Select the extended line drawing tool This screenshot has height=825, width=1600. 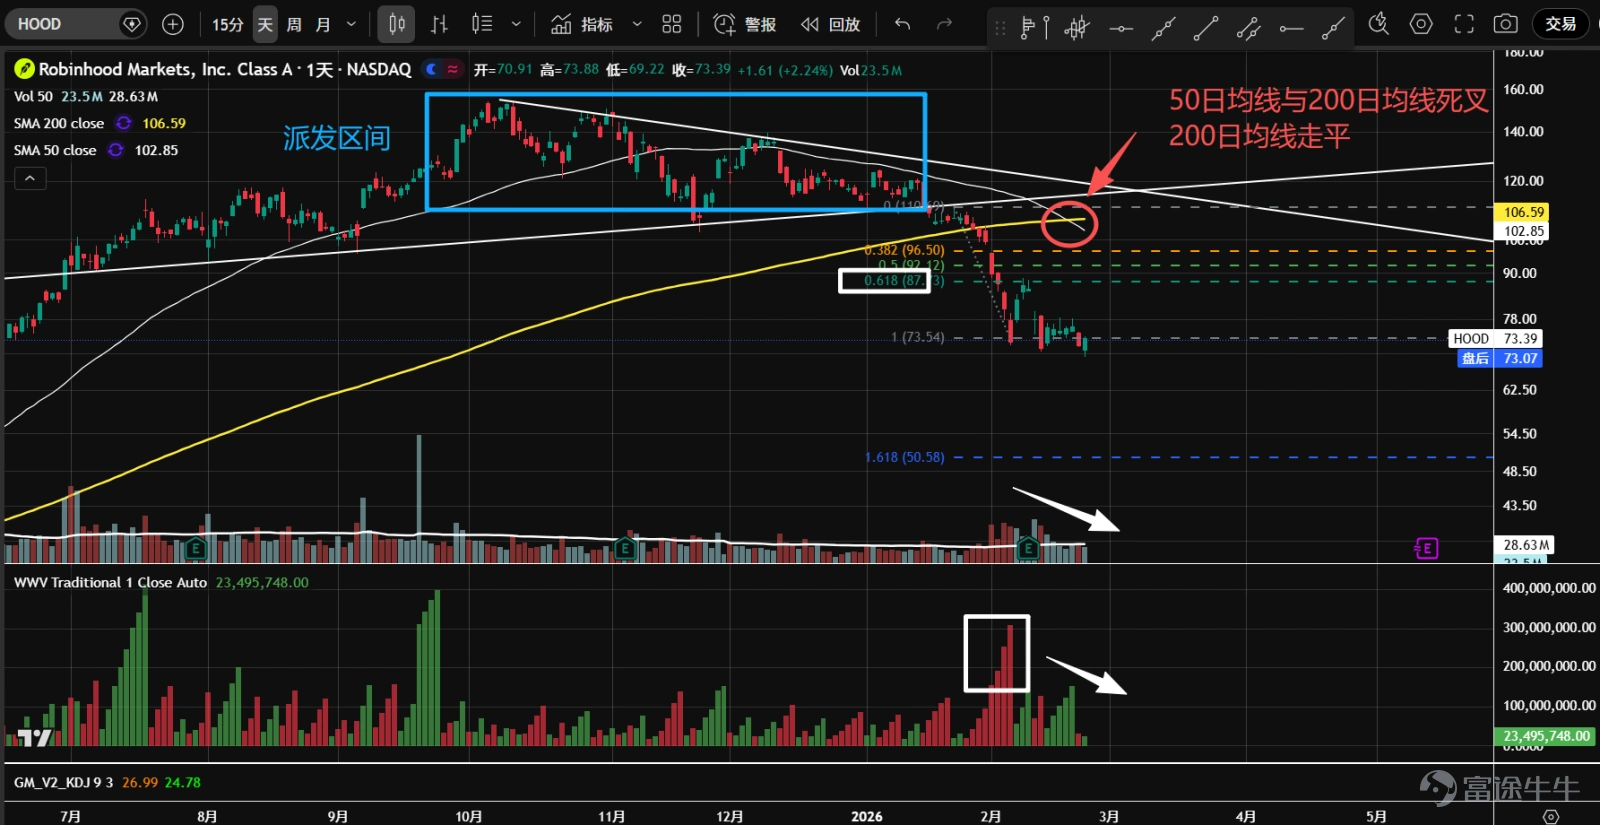pyautogui.click(x=1163, y=28)
